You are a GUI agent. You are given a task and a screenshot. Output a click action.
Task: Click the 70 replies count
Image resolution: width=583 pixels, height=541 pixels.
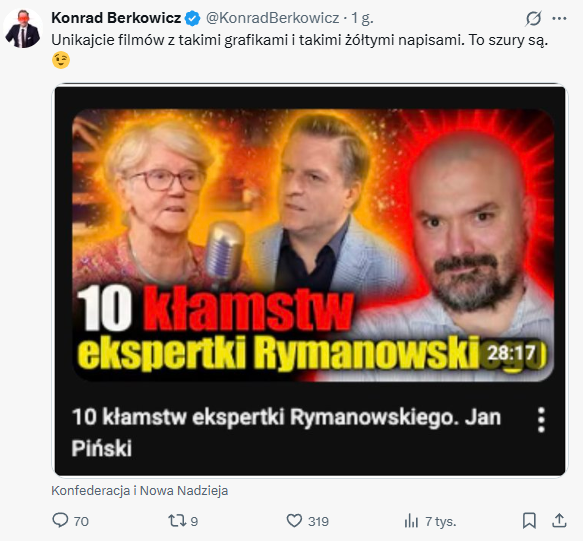pyautogui.click(x=81, y=521)
